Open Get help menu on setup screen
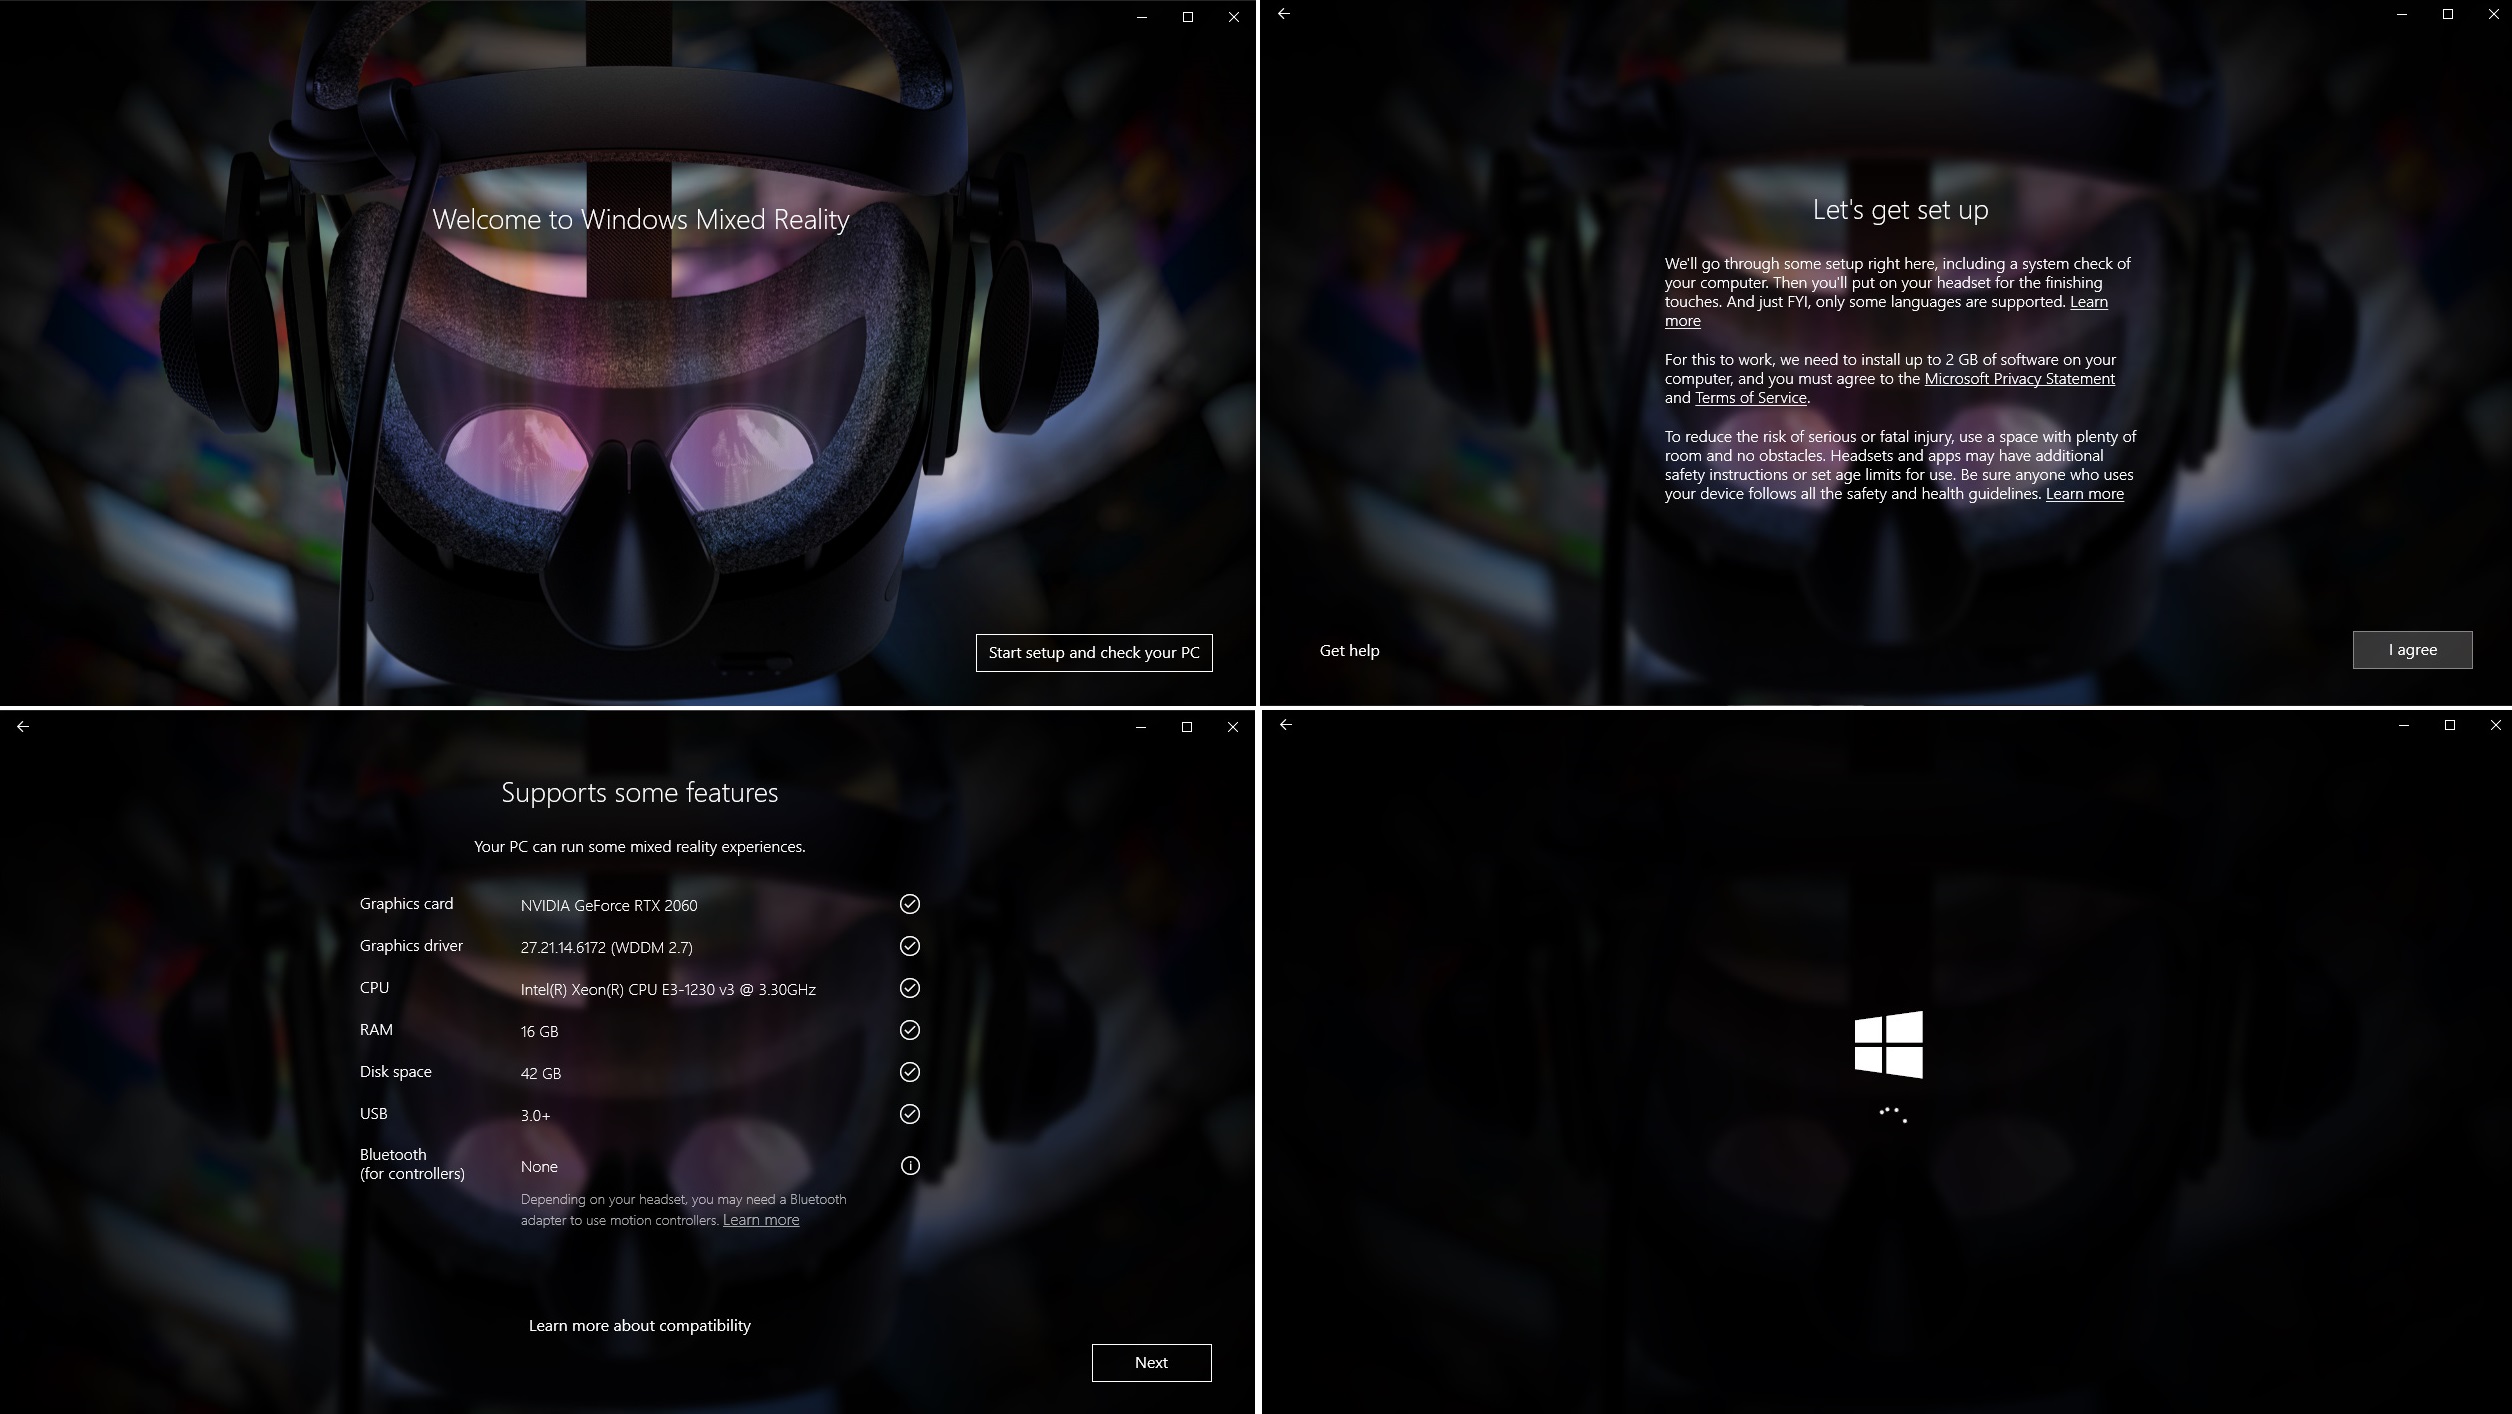Viewport: 2512px width, 1414px height. click(x=1349, y=650)
